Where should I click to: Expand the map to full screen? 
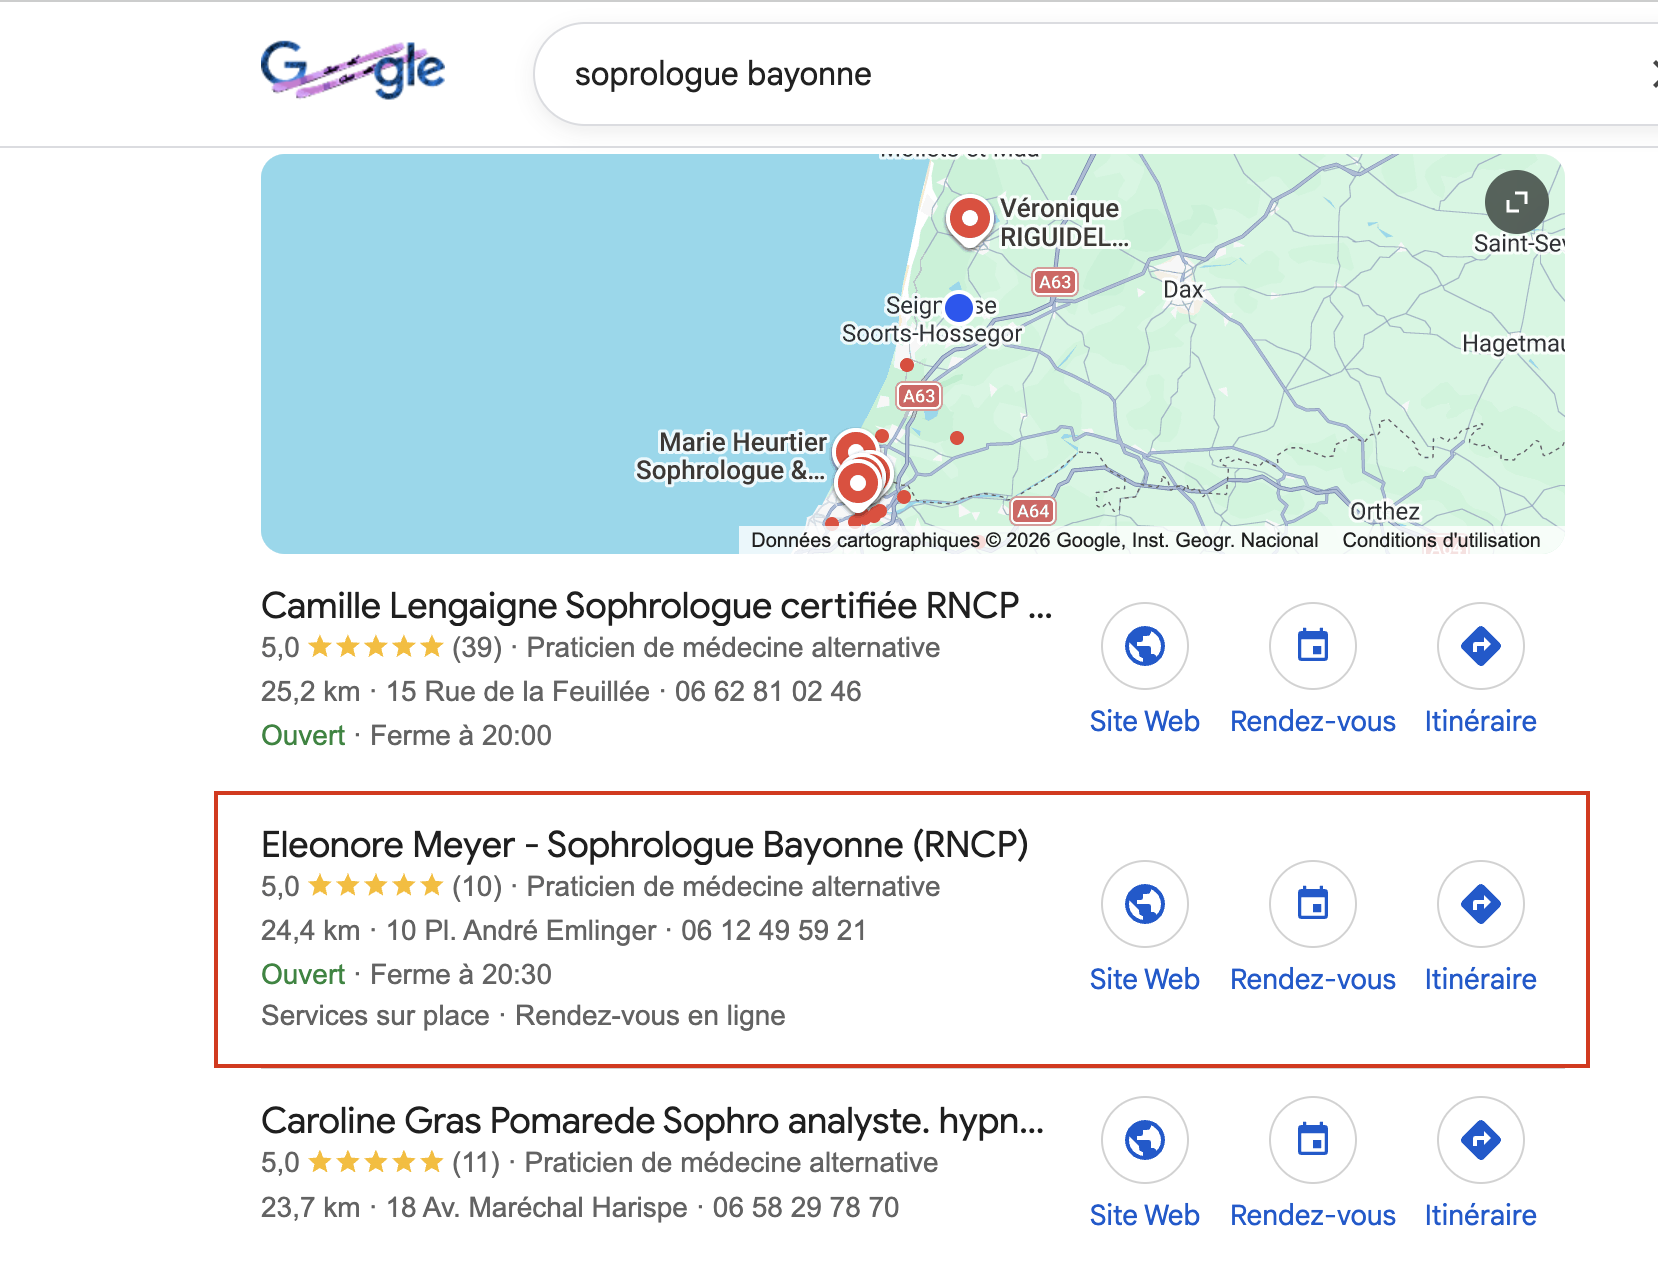click(1516, 202)
